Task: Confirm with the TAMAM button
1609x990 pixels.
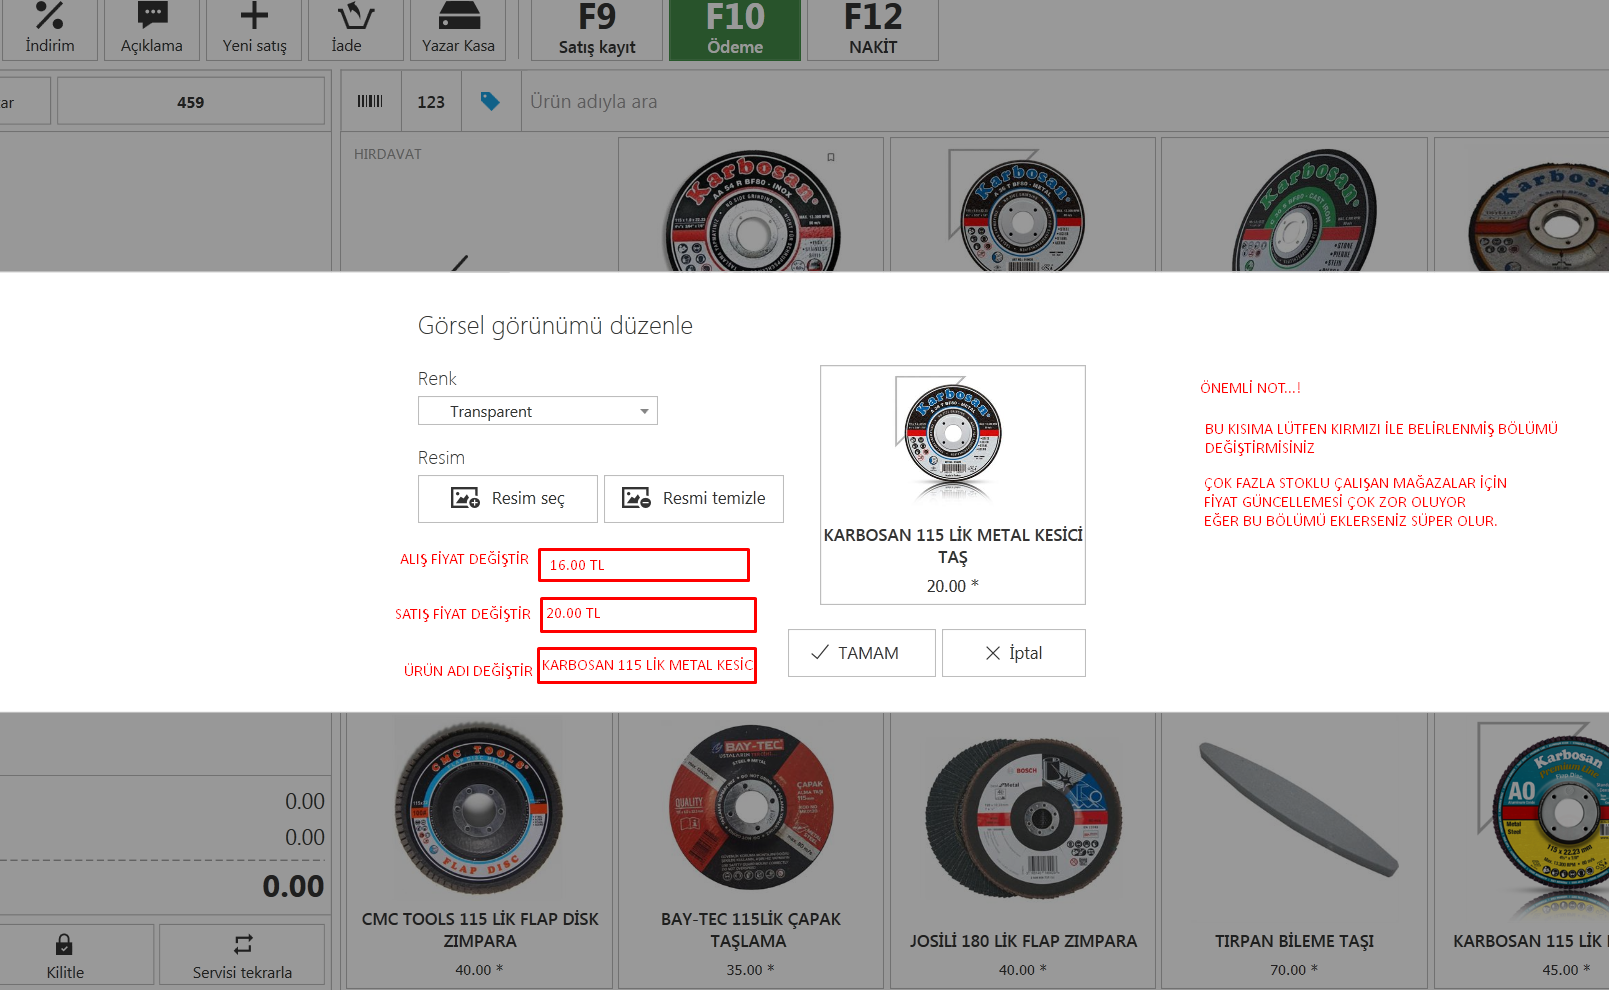Action: click(x=861, y=653)
